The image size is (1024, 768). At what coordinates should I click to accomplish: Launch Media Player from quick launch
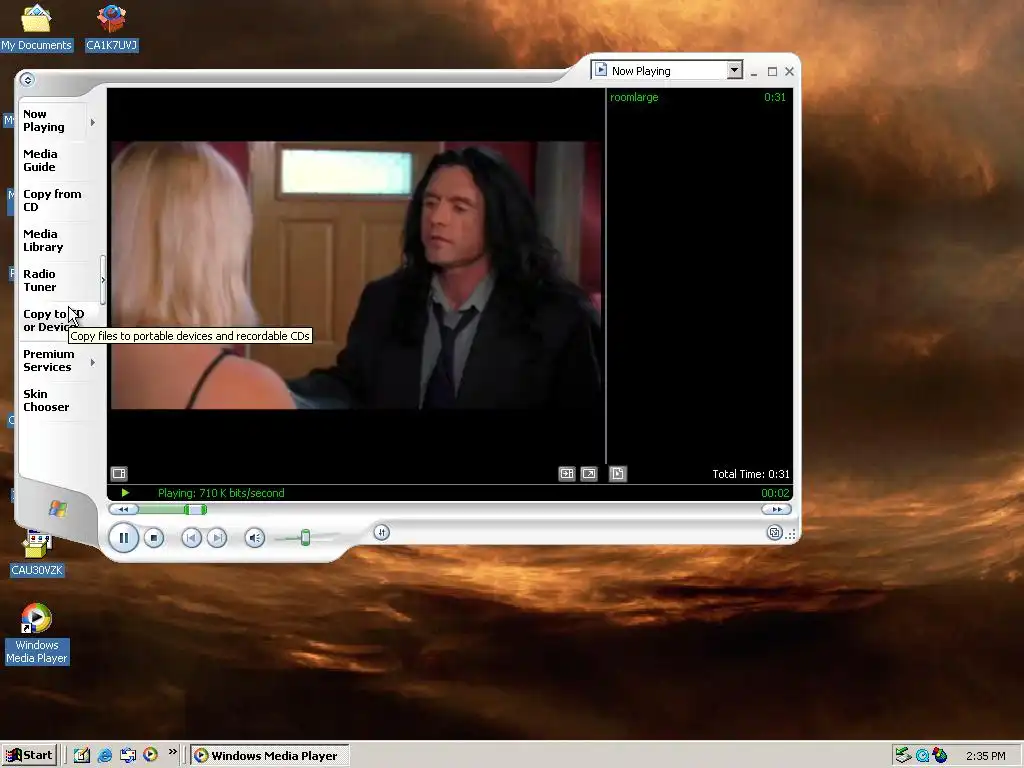click(150, 756)
